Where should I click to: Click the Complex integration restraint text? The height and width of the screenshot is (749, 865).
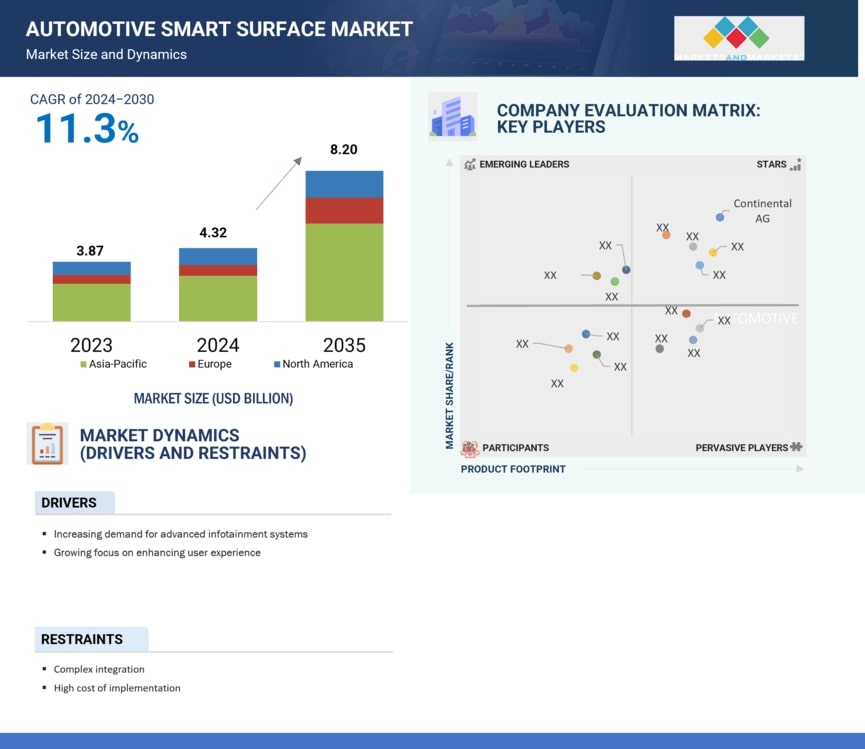pos(99,669)
